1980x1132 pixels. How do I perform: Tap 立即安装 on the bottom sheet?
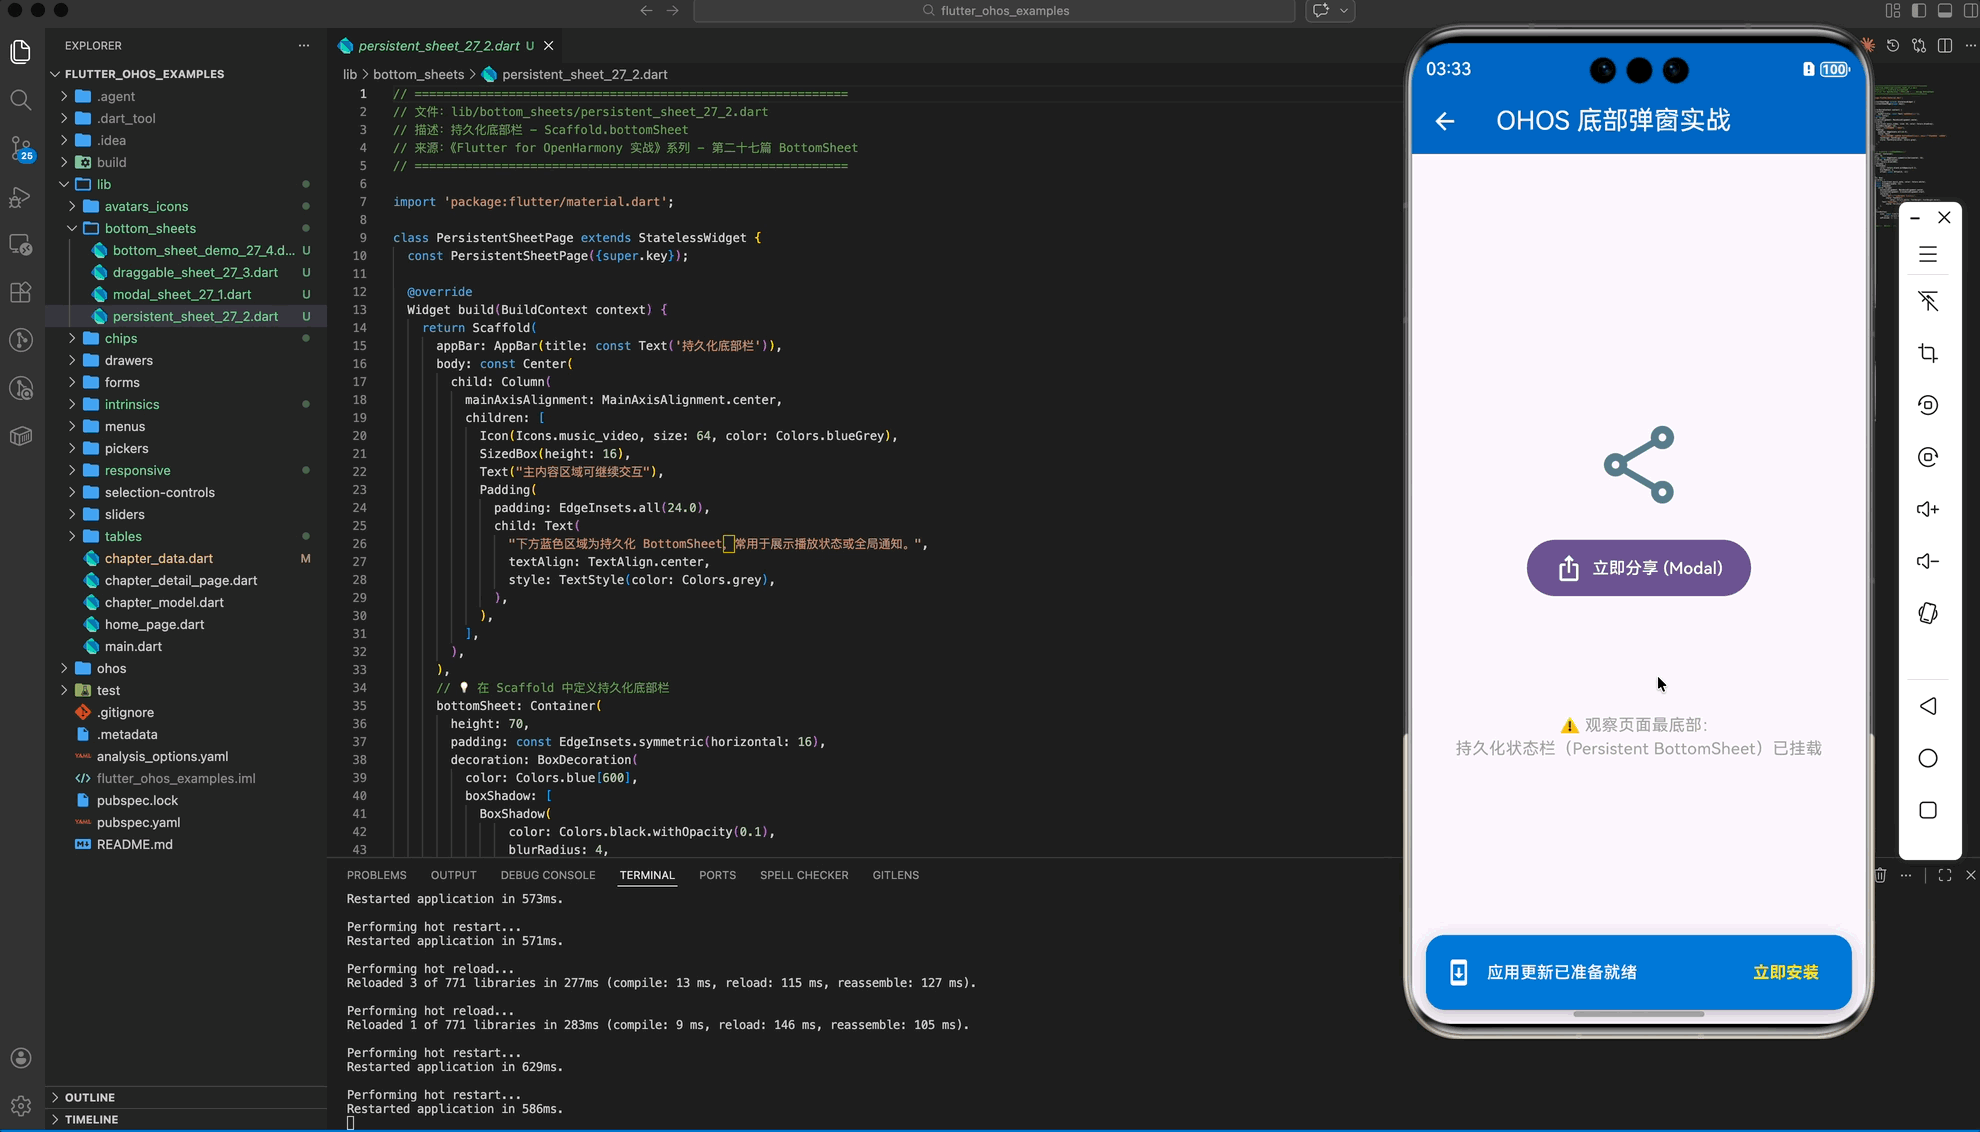(x=1785, y=972)
